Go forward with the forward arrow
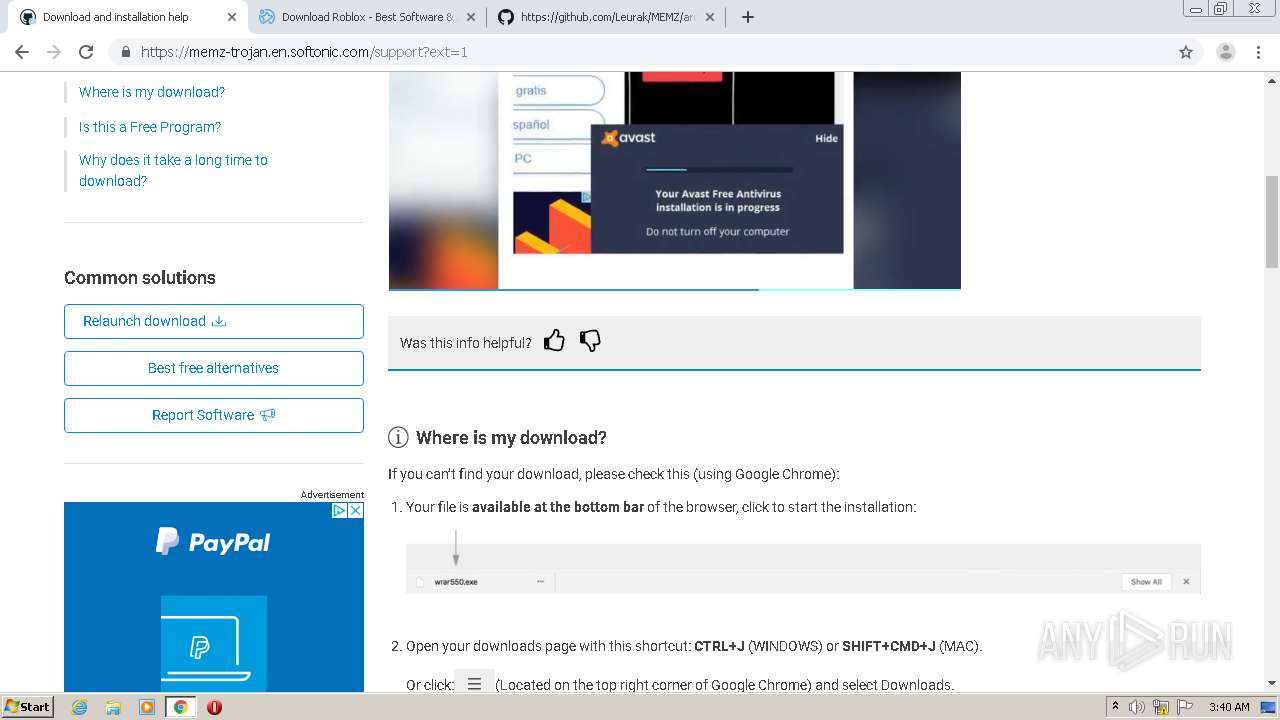 [54, 52]
